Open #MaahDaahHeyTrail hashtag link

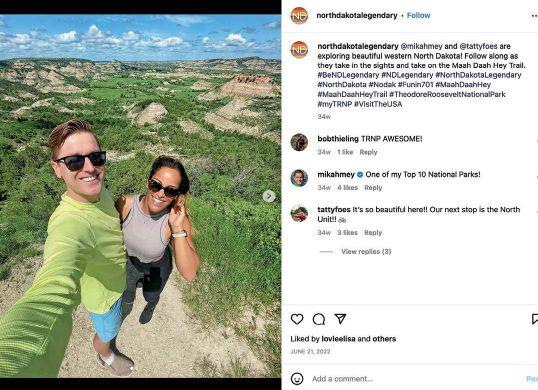tap(352, 94)
